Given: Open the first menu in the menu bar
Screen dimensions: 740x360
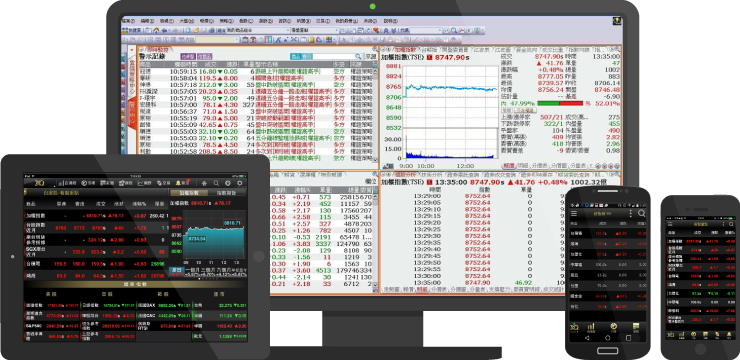Looking at the screenshot, I should pos(128,21).
